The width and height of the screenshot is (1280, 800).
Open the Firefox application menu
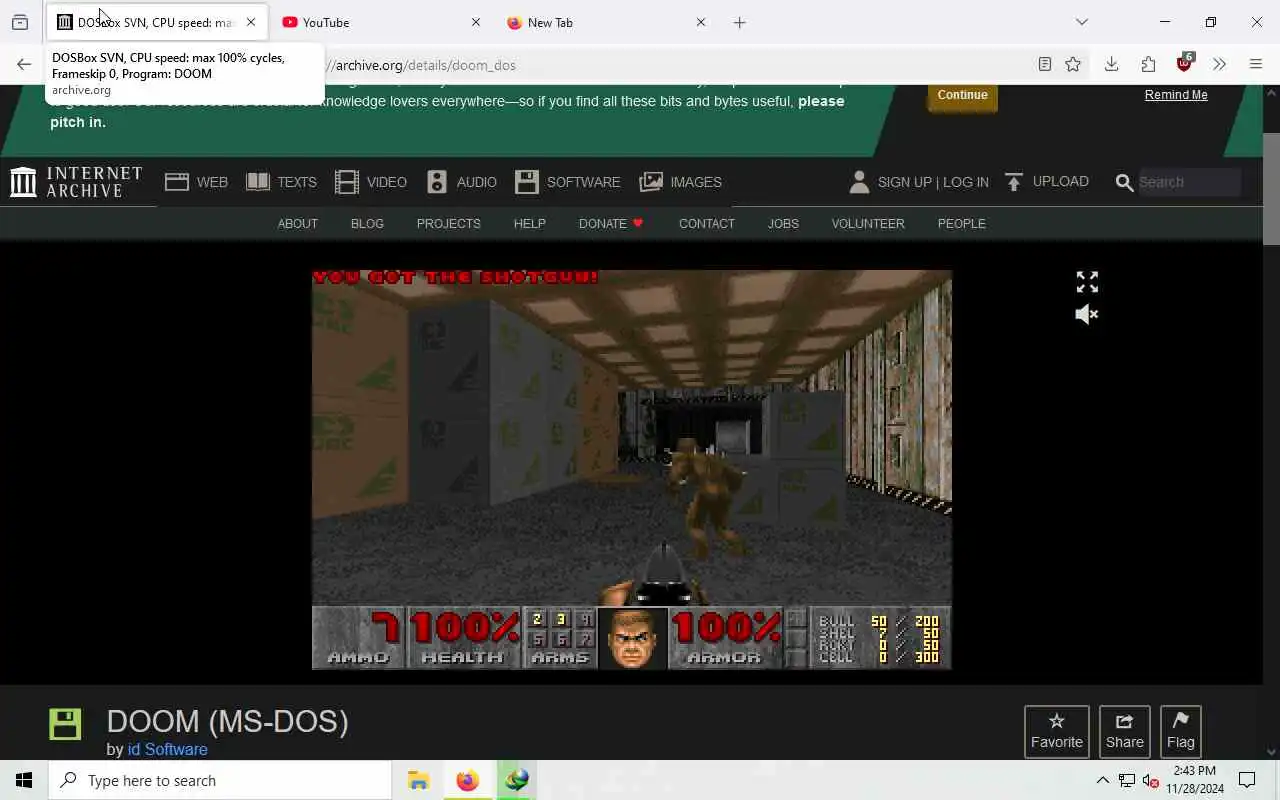tap(1256, 65)
